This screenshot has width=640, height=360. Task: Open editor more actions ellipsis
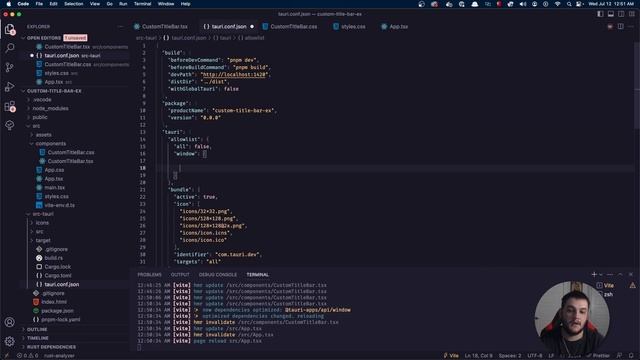[x=631, y=27]
